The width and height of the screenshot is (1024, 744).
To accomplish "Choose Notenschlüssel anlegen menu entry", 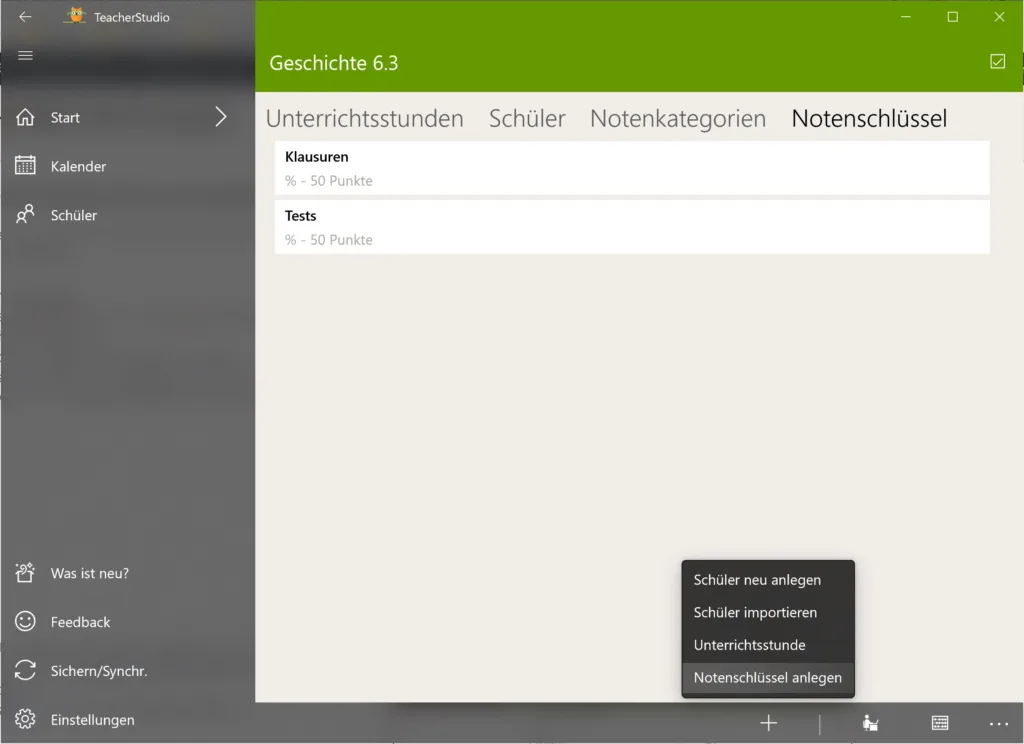I will click(768, 678).
